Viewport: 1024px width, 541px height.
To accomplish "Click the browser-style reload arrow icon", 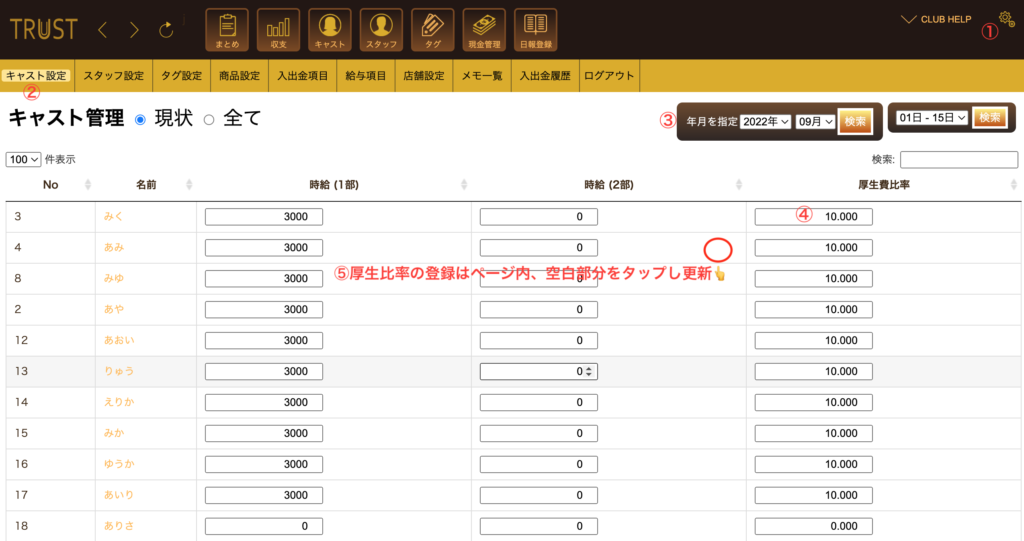I will [x=166, y=30].
